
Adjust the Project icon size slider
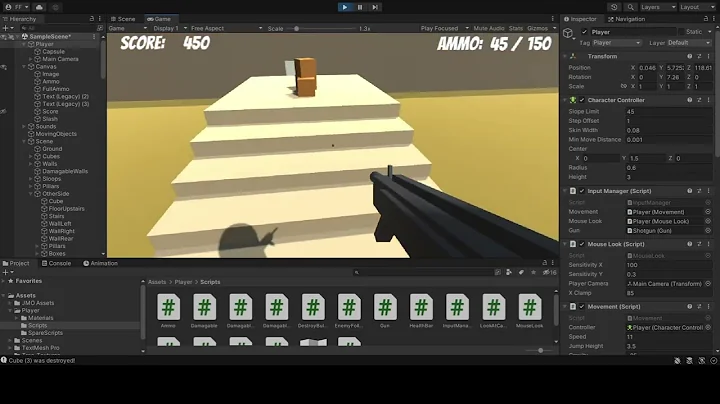(540, 350)
